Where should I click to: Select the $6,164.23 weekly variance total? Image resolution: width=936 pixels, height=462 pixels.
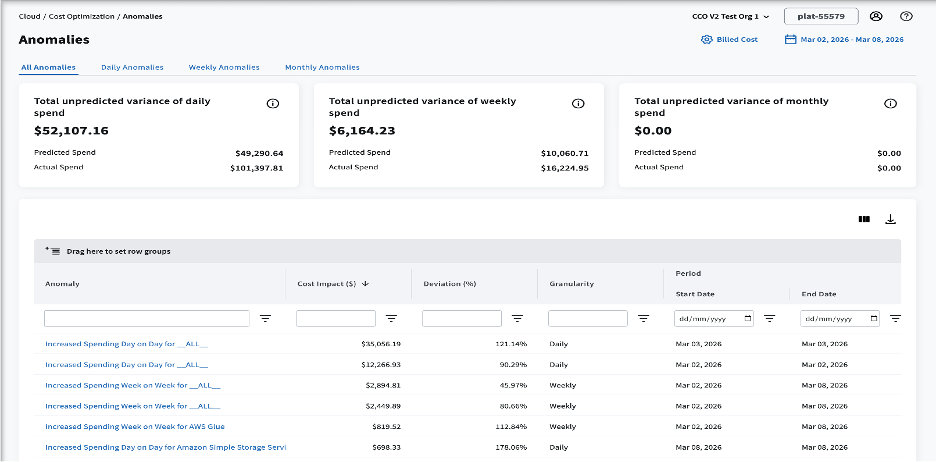(362, 131)
